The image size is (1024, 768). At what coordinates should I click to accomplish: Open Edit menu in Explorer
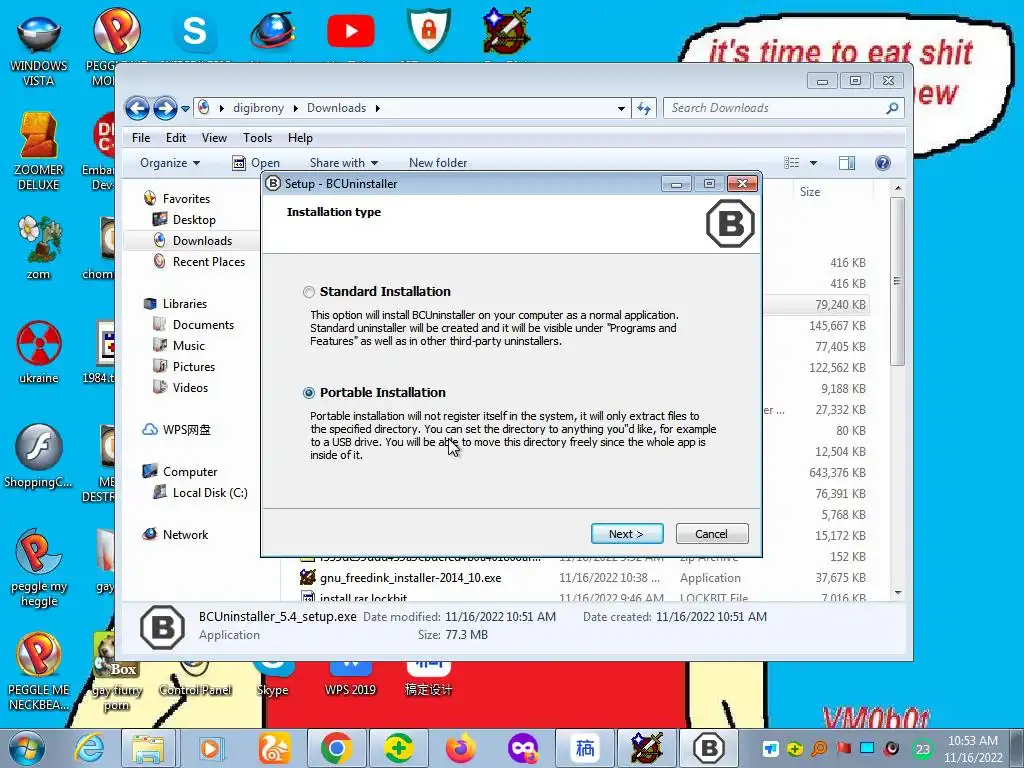(176, 138)
